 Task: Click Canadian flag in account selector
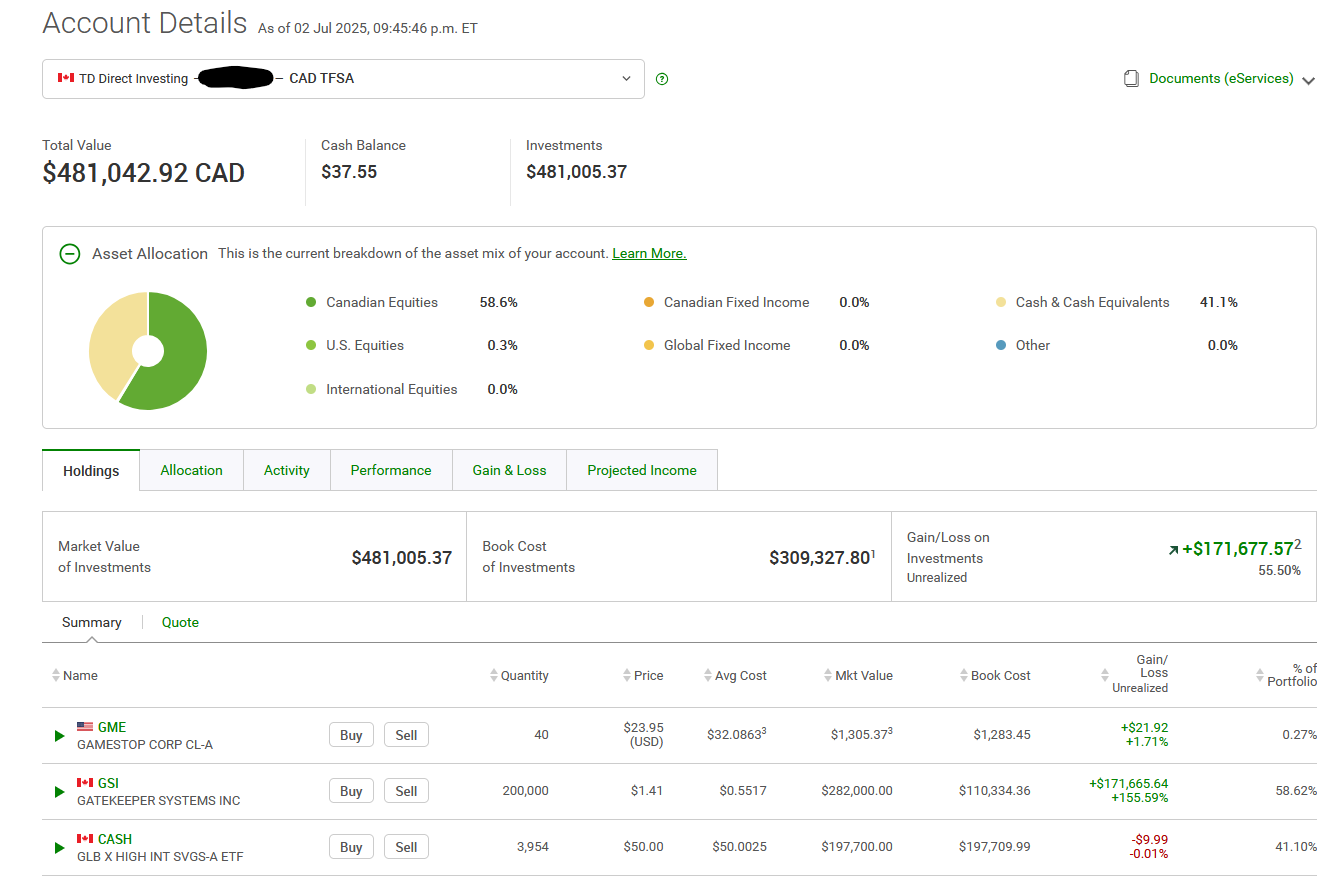[x=66, y=78]
